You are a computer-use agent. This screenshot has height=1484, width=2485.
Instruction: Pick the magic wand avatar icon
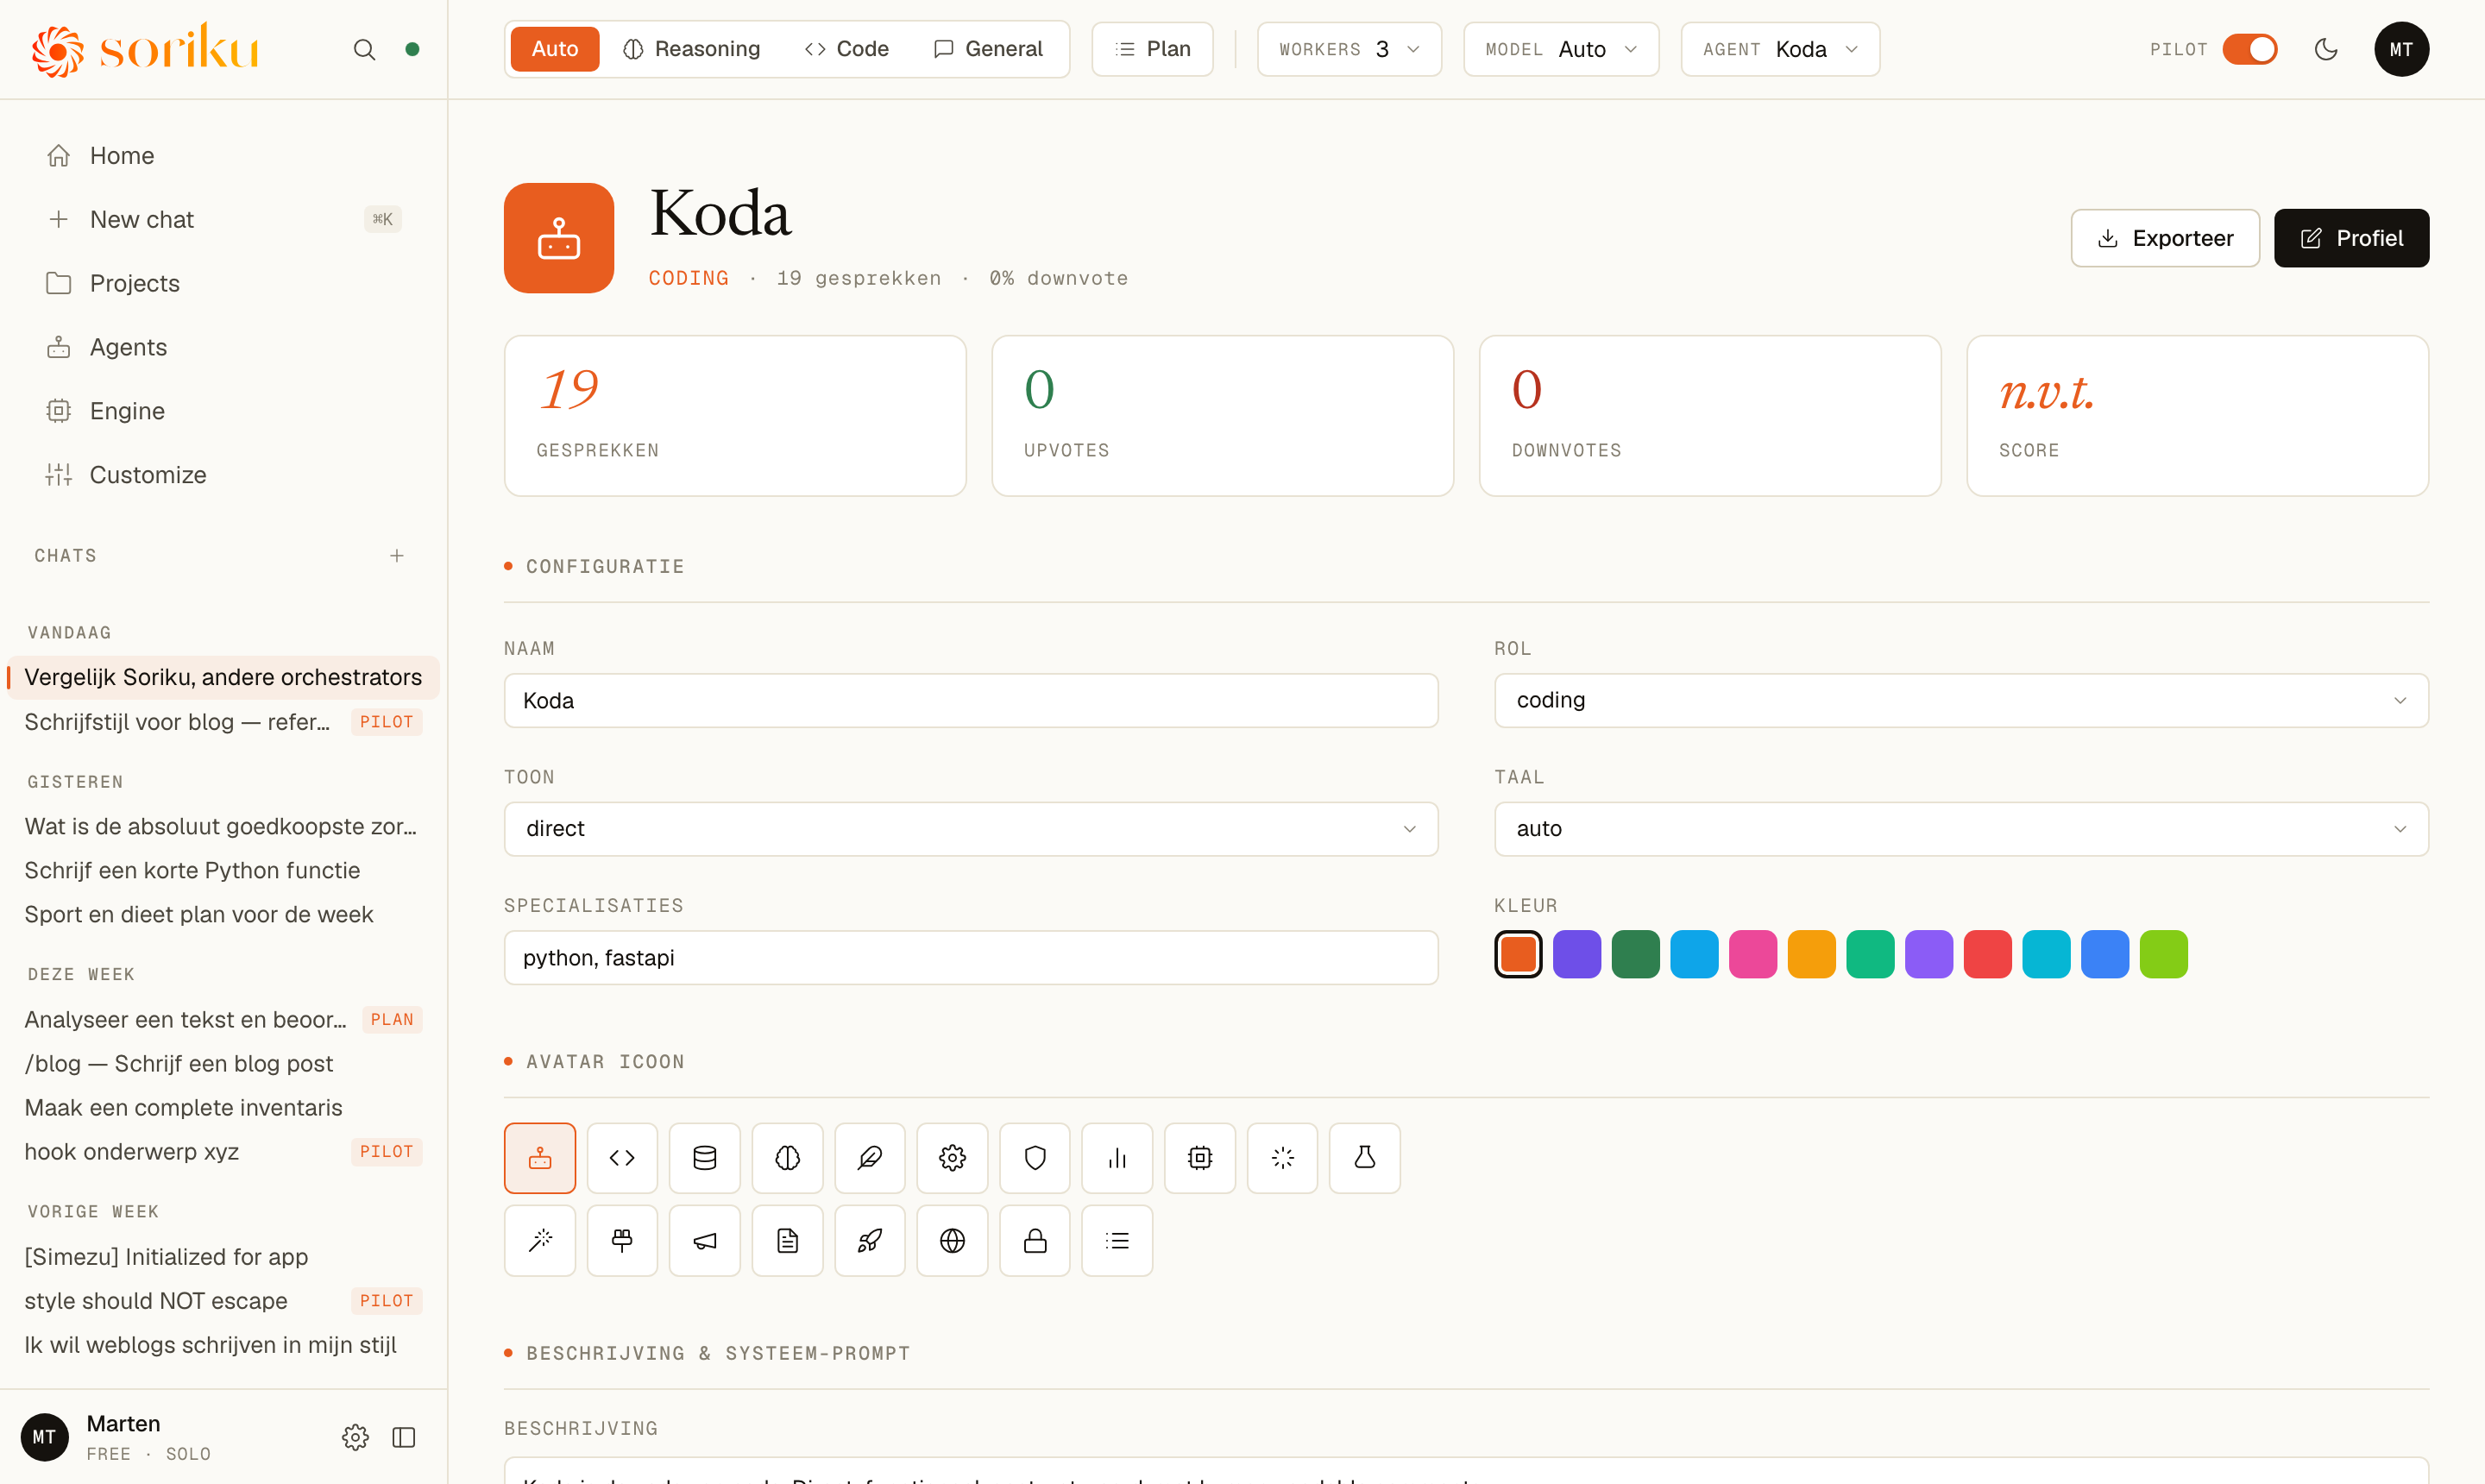click(540, 1241)
